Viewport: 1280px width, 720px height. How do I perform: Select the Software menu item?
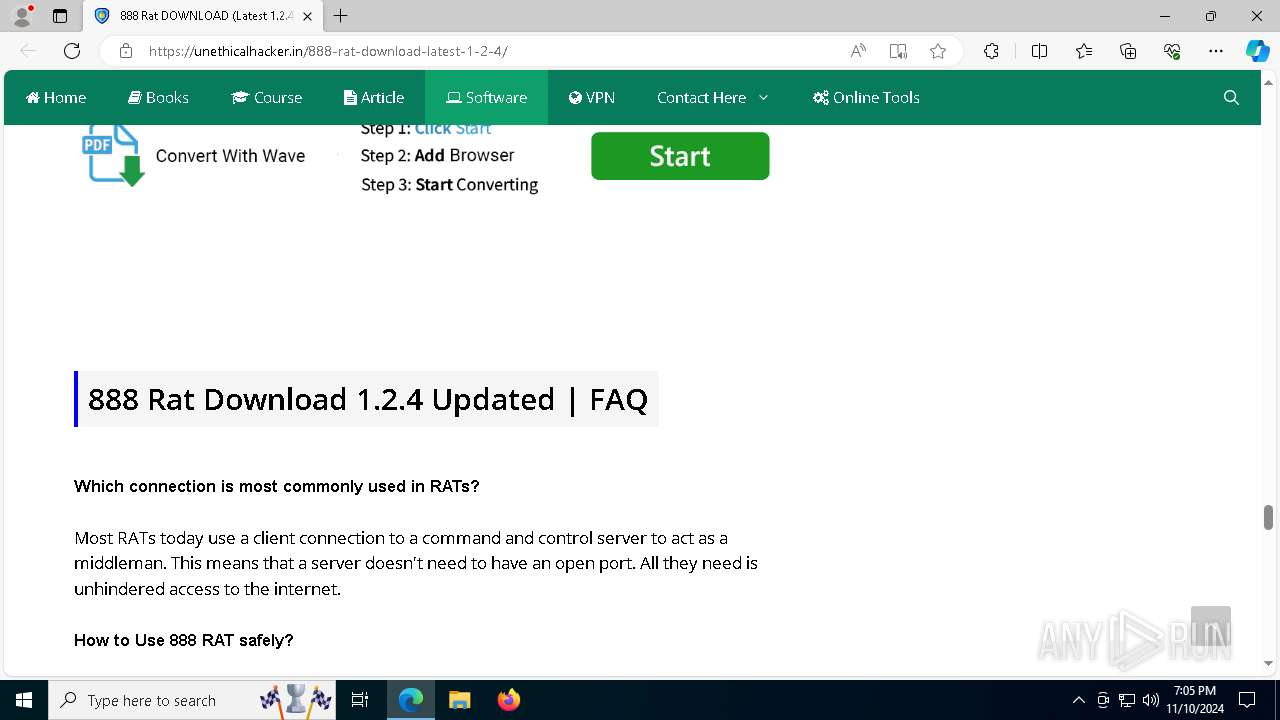click(486, 97)
